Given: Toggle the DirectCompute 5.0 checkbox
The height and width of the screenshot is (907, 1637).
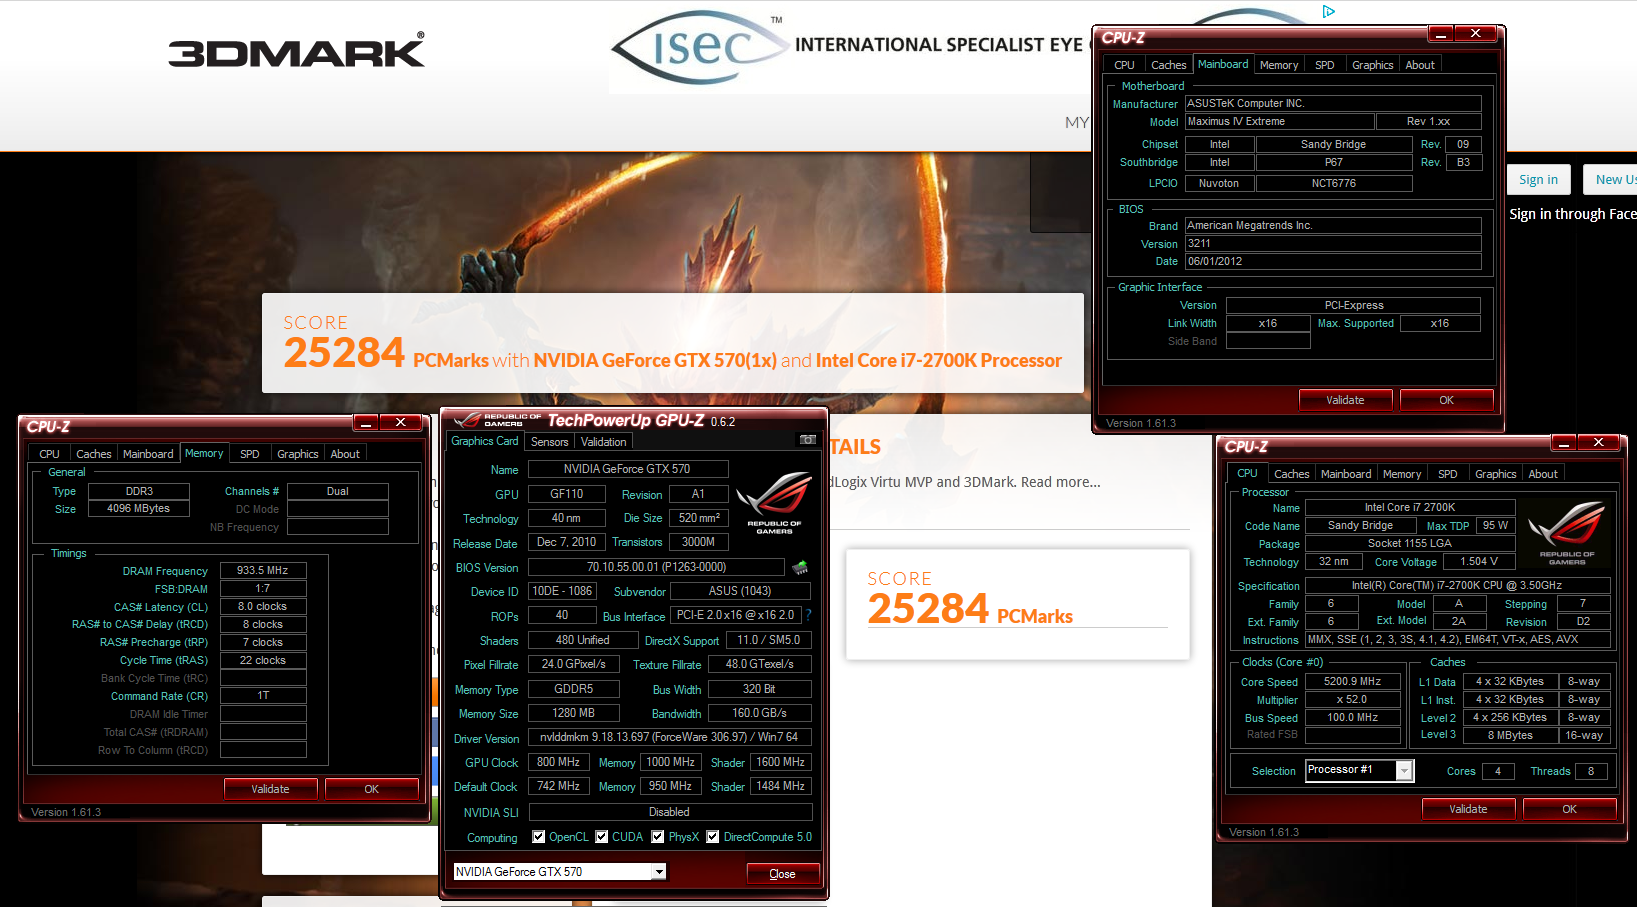Looking at the screenshot, I should [x=713, y=837].
